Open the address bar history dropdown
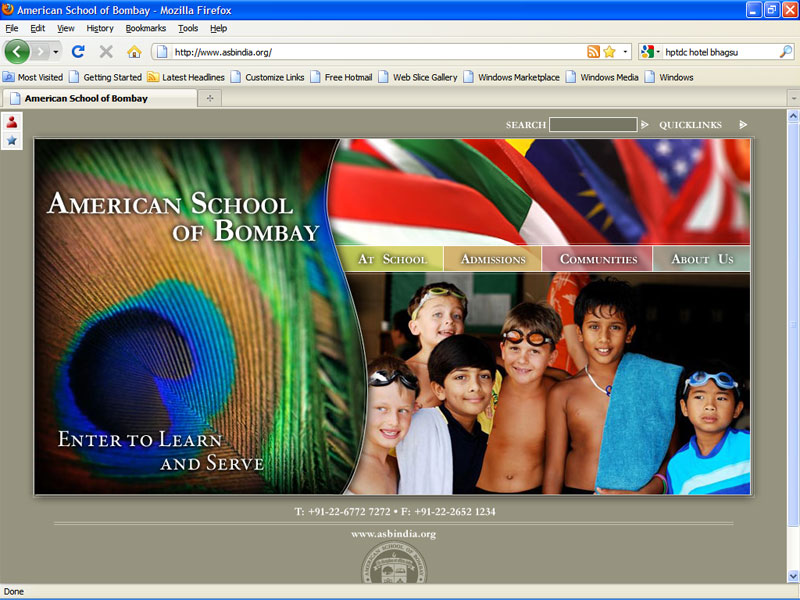This screenshot has height=600, width=800. coord(625,52)
